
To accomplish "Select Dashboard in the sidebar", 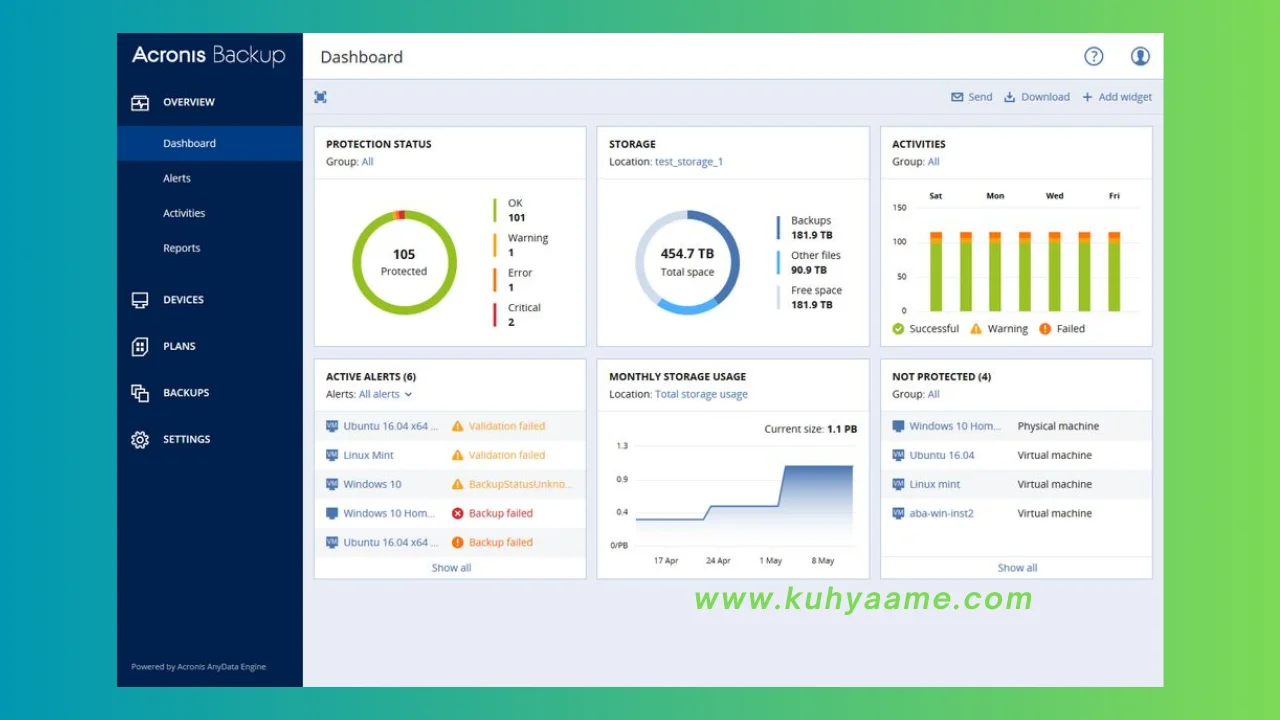I will point(210,143).
